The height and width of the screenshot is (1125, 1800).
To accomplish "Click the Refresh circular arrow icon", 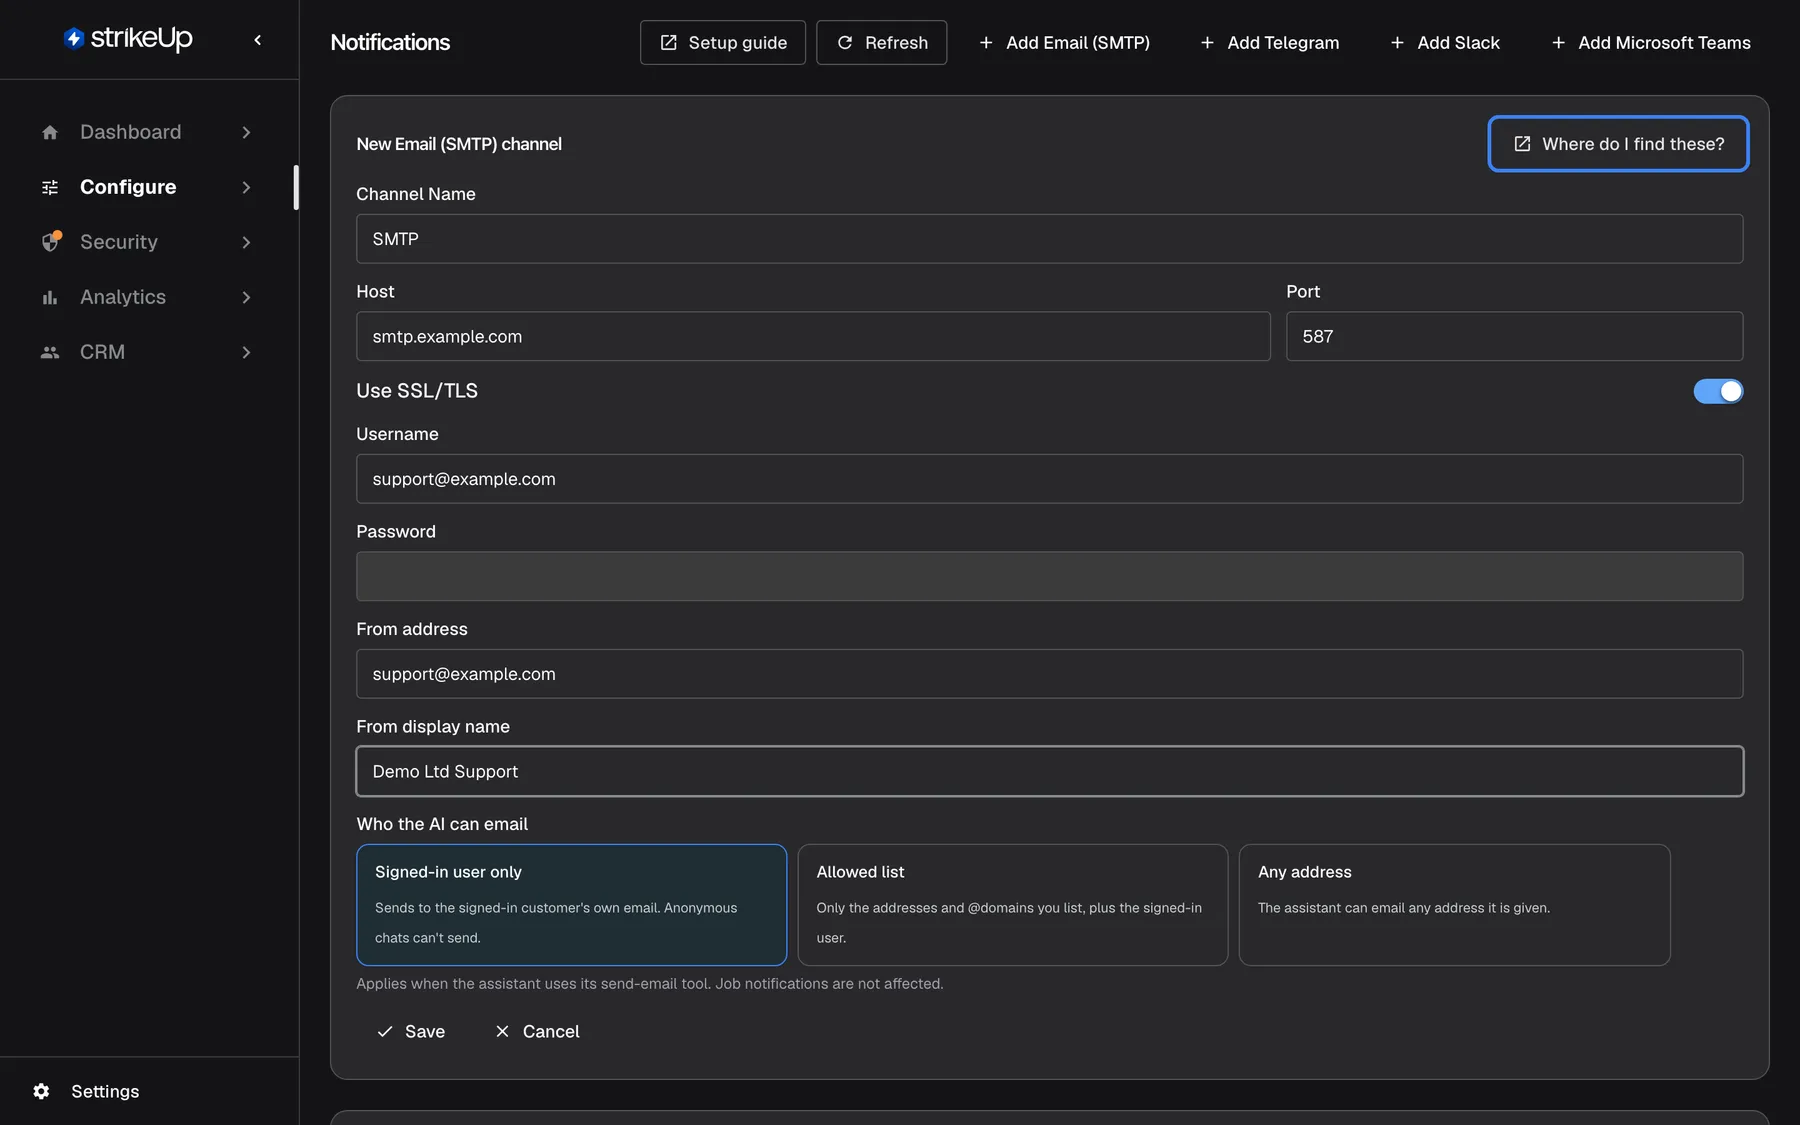I will [x=845, y=43].
